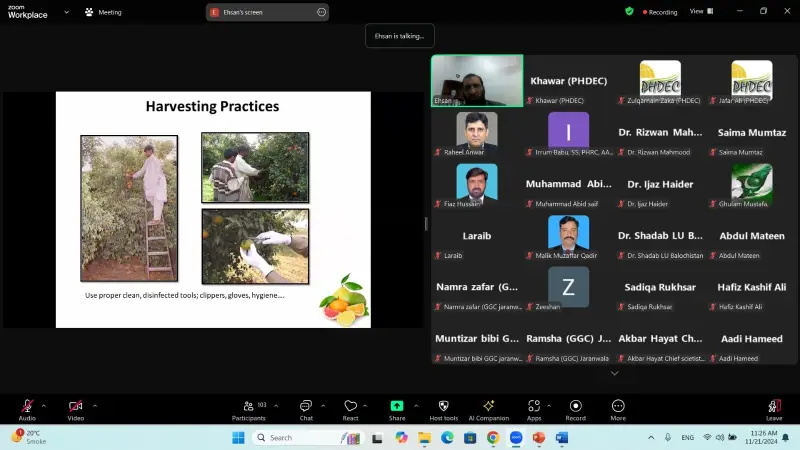
Task: Click the React heart icon
Action: click(350, 407)
